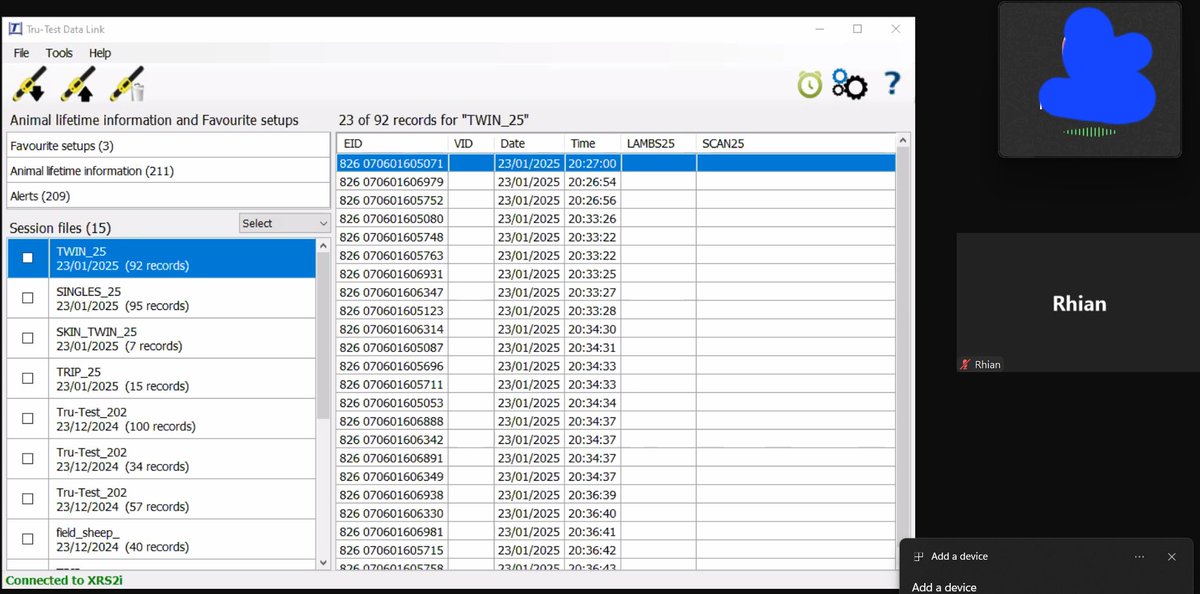This screenshot has height=594, width=1200.
Task: Open the settings gears icon
Action: 850,85
